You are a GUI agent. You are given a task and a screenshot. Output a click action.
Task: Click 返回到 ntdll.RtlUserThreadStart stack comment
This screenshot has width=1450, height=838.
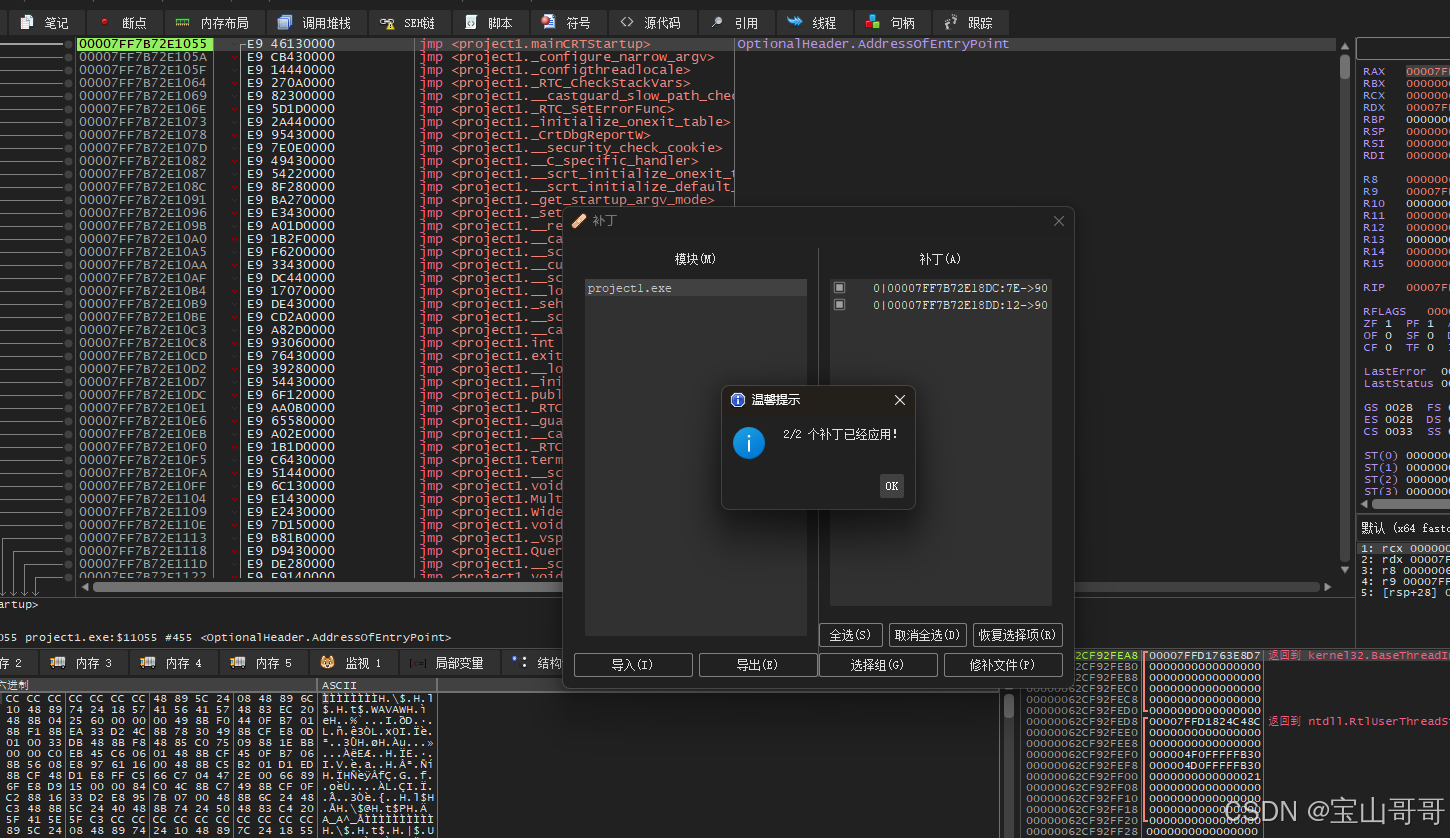(x=1358, y=720)
